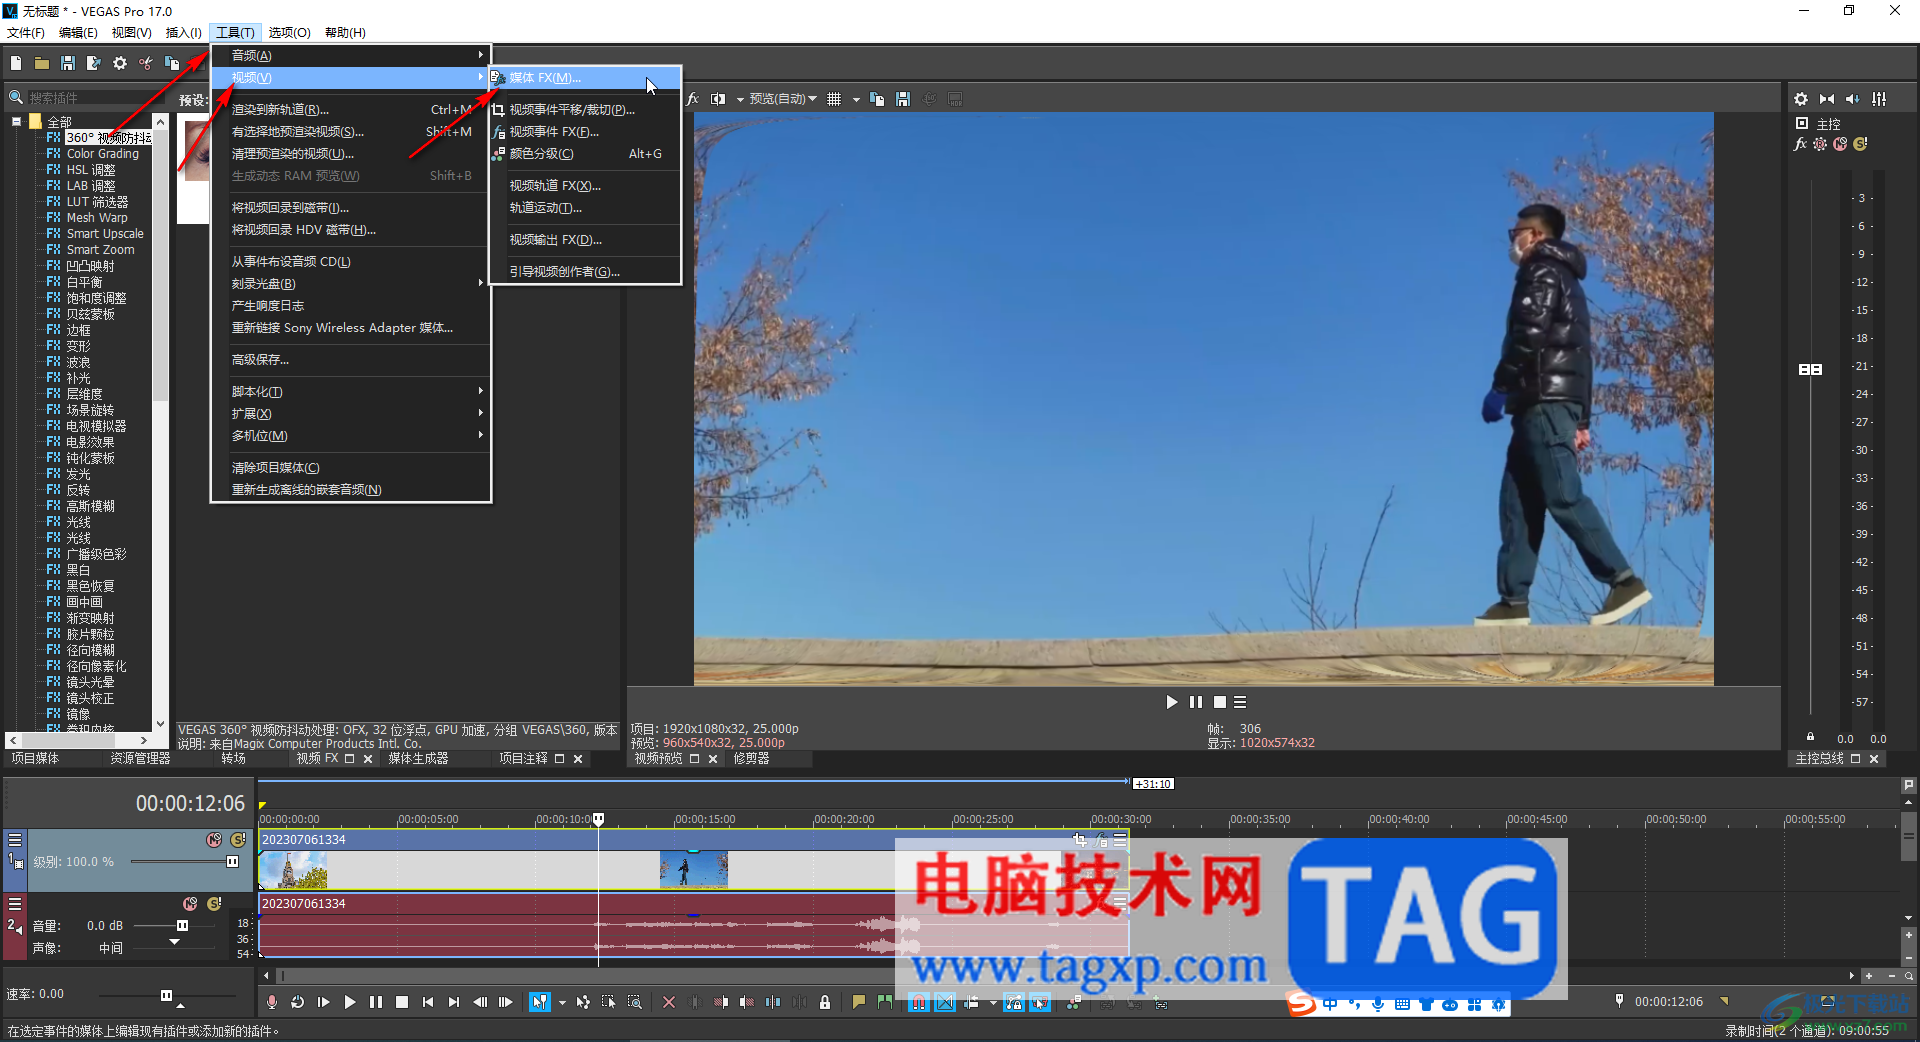Screen dimensions: 1920x1042
Task: Click the timeline Play button
Action: point(350,1002)
